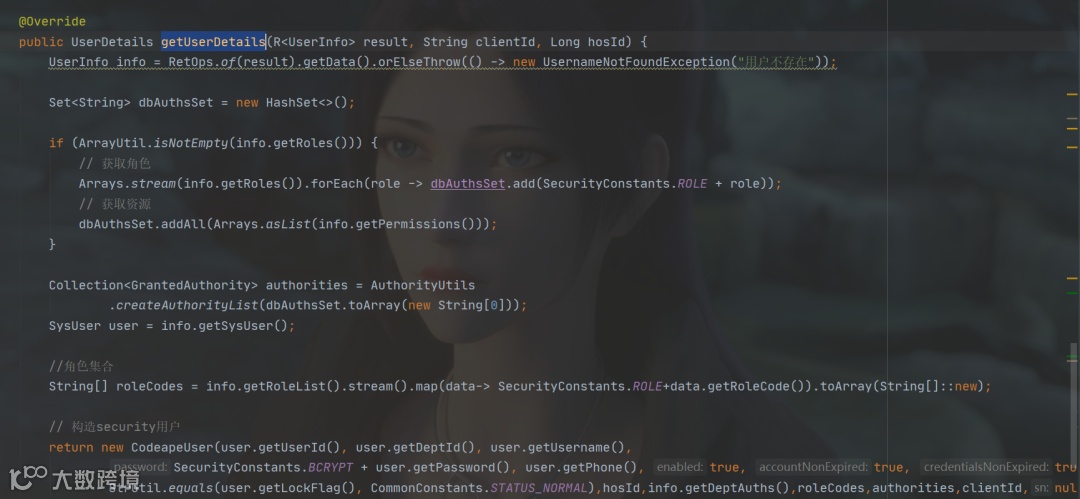1080x499 pixels.
Task: Click createAuthorityList method call
Action: click(x=187, y=305)
